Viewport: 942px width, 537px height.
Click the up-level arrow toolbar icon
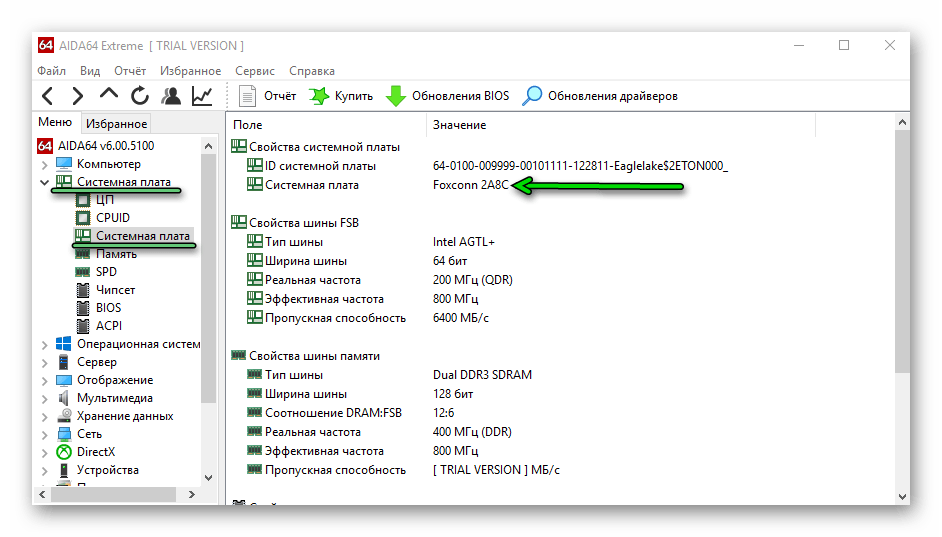(x=109, y=94)
